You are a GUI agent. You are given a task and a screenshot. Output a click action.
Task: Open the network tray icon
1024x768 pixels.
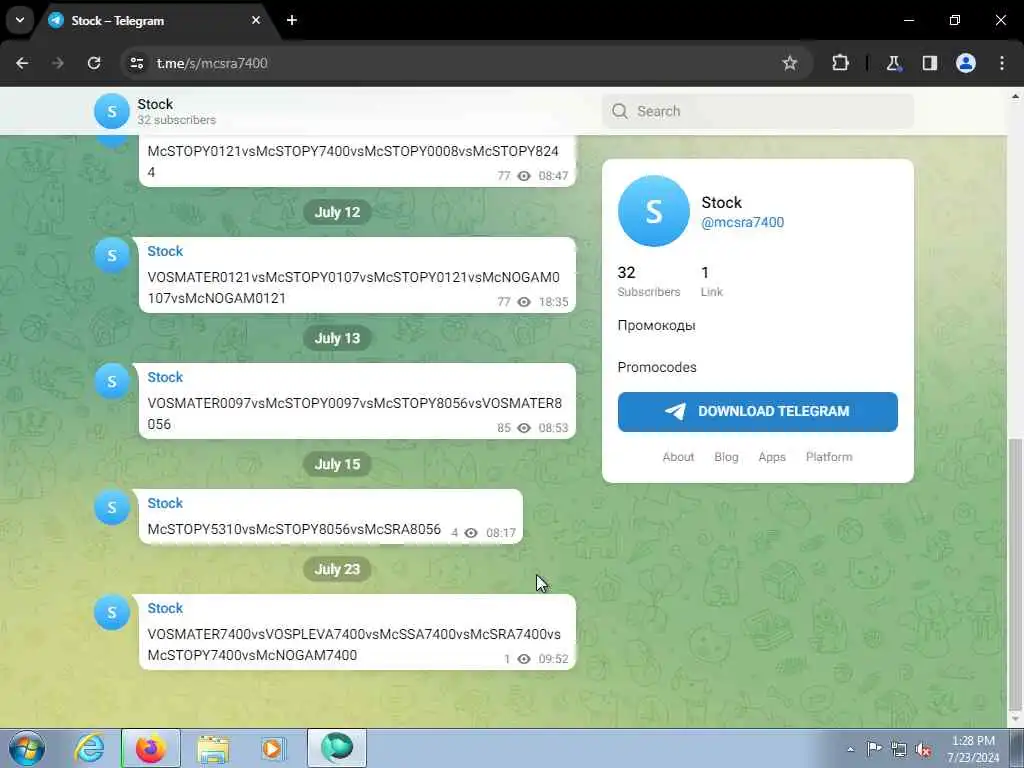[899, 749]
